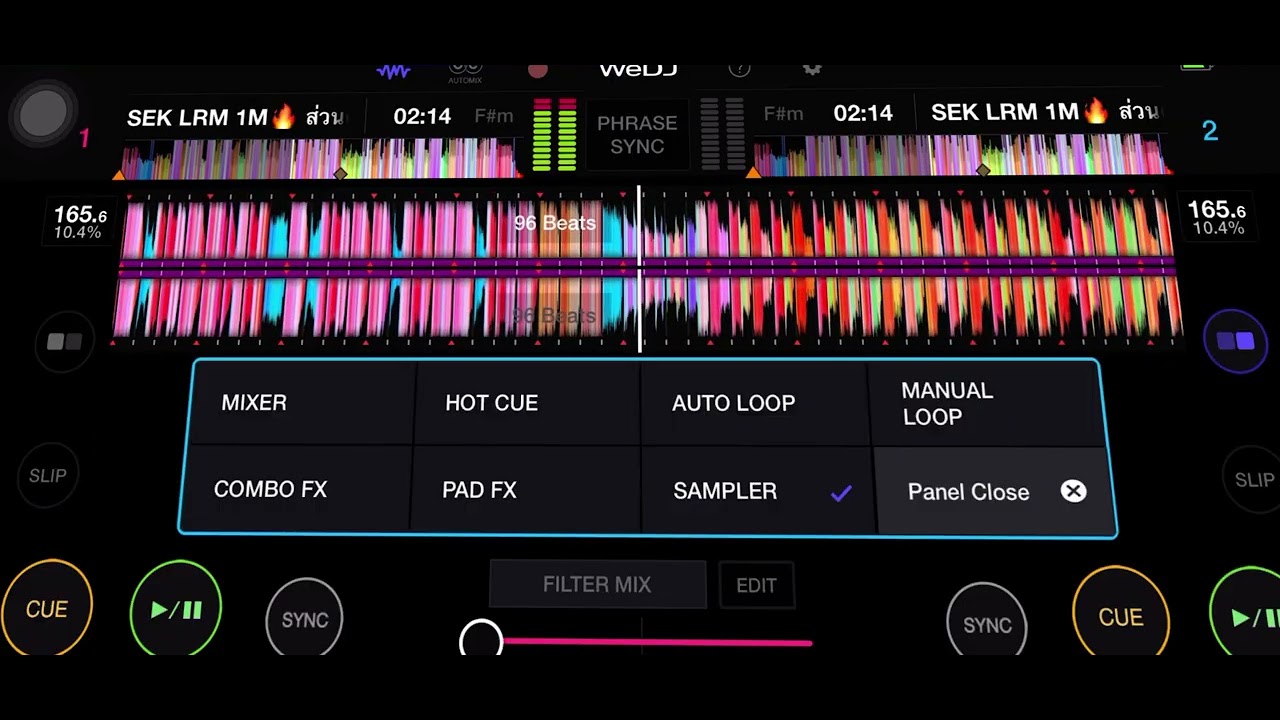
Task: Open the settings gear icon
Action: pyautogui.click(x=812, y=69)
